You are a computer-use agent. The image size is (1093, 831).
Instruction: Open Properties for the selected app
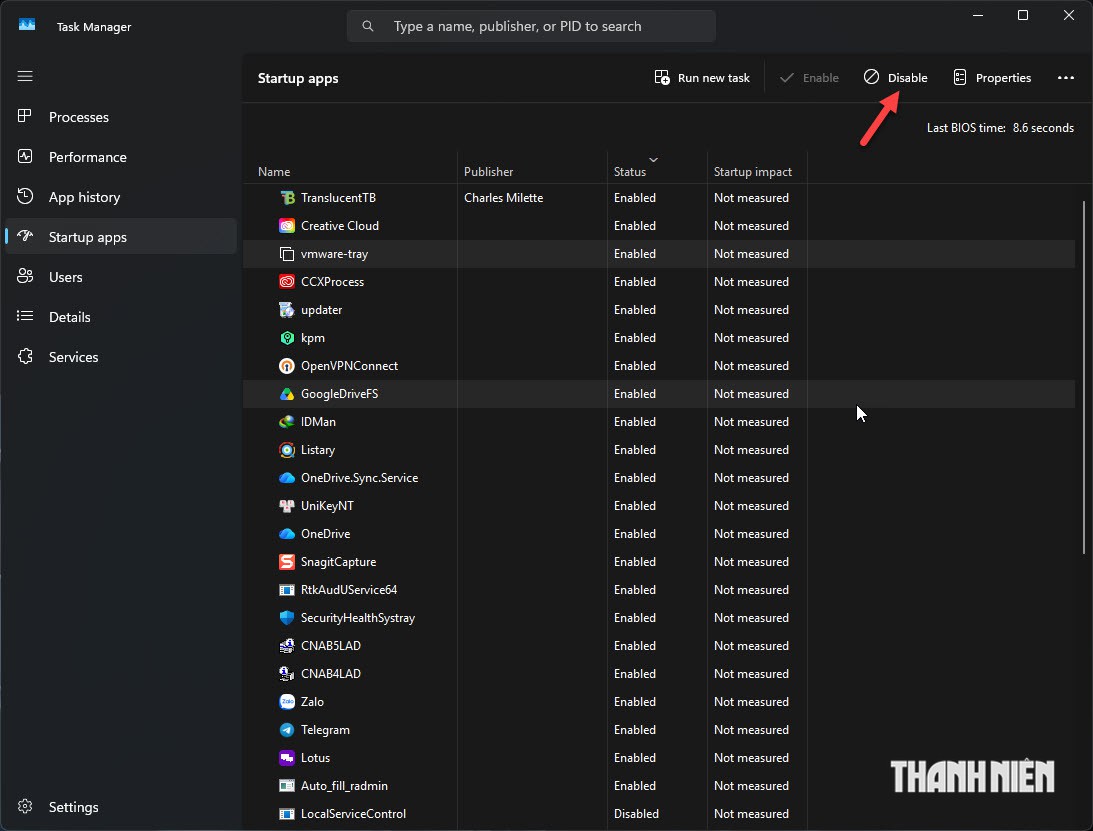992,77
